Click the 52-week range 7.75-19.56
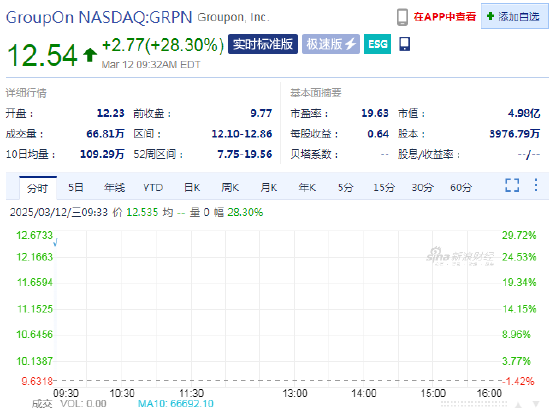 point(245,154)
